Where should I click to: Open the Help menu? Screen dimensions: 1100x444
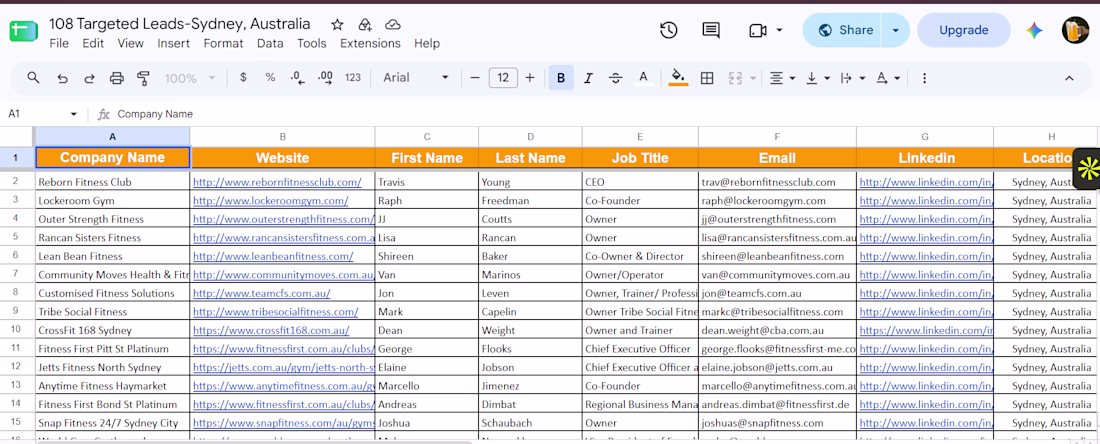click(427, 43)
